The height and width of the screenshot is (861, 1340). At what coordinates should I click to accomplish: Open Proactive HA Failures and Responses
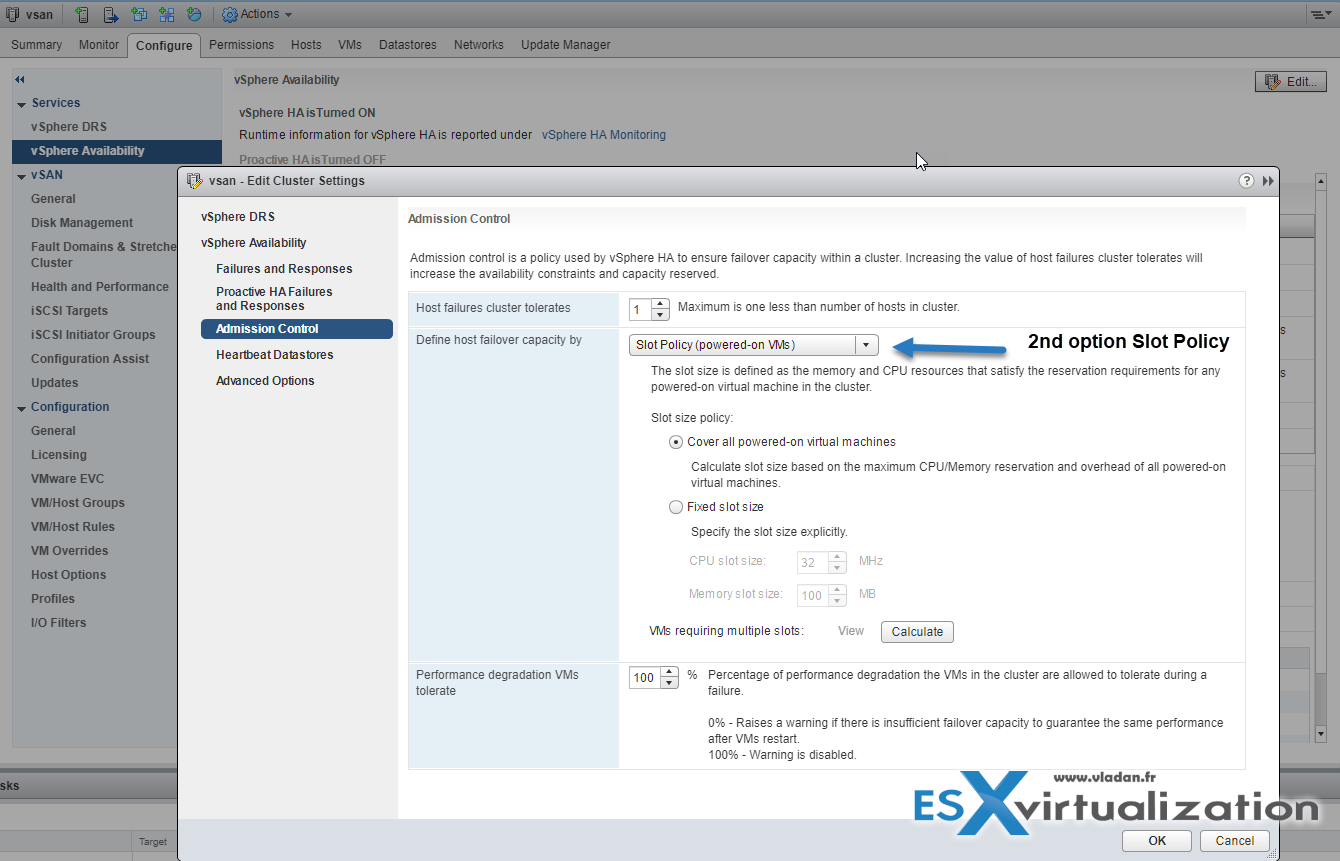[x=274, y=299]
